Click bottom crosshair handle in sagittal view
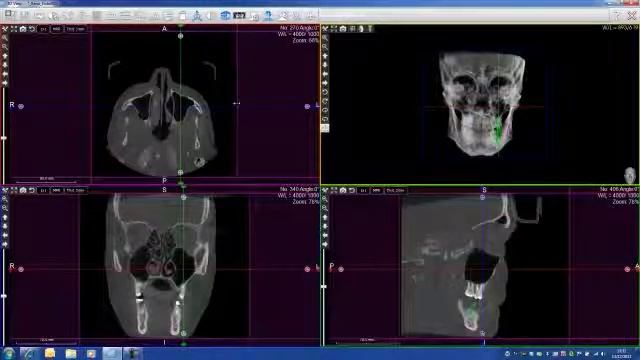The height and width of the screenshot is (360, 640). [x=482, y=333]
